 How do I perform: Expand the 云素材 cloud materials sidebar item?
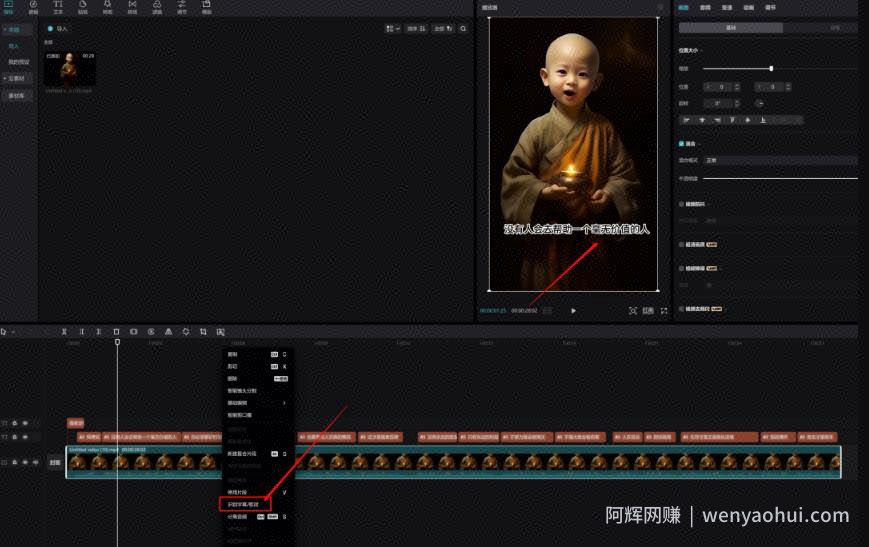(15, 79)
